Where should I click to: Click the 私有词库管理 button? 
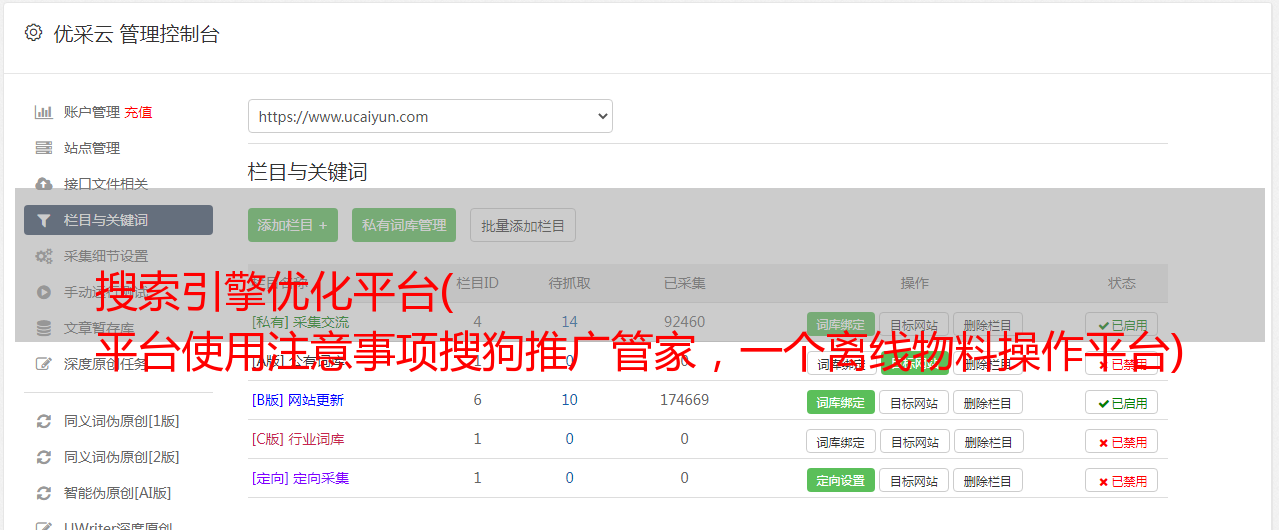(404, 225)
